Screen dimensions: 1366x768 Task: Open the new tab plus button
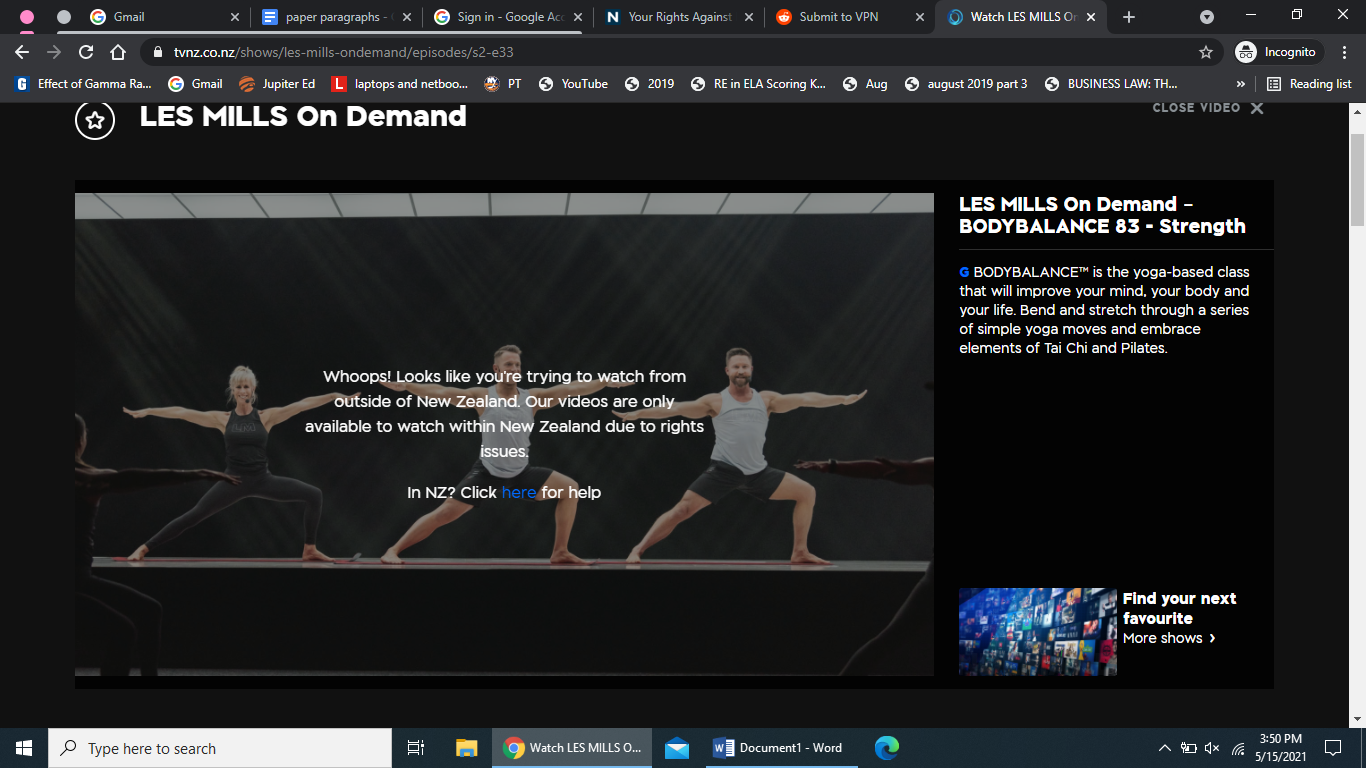[x=1129, y=17]
